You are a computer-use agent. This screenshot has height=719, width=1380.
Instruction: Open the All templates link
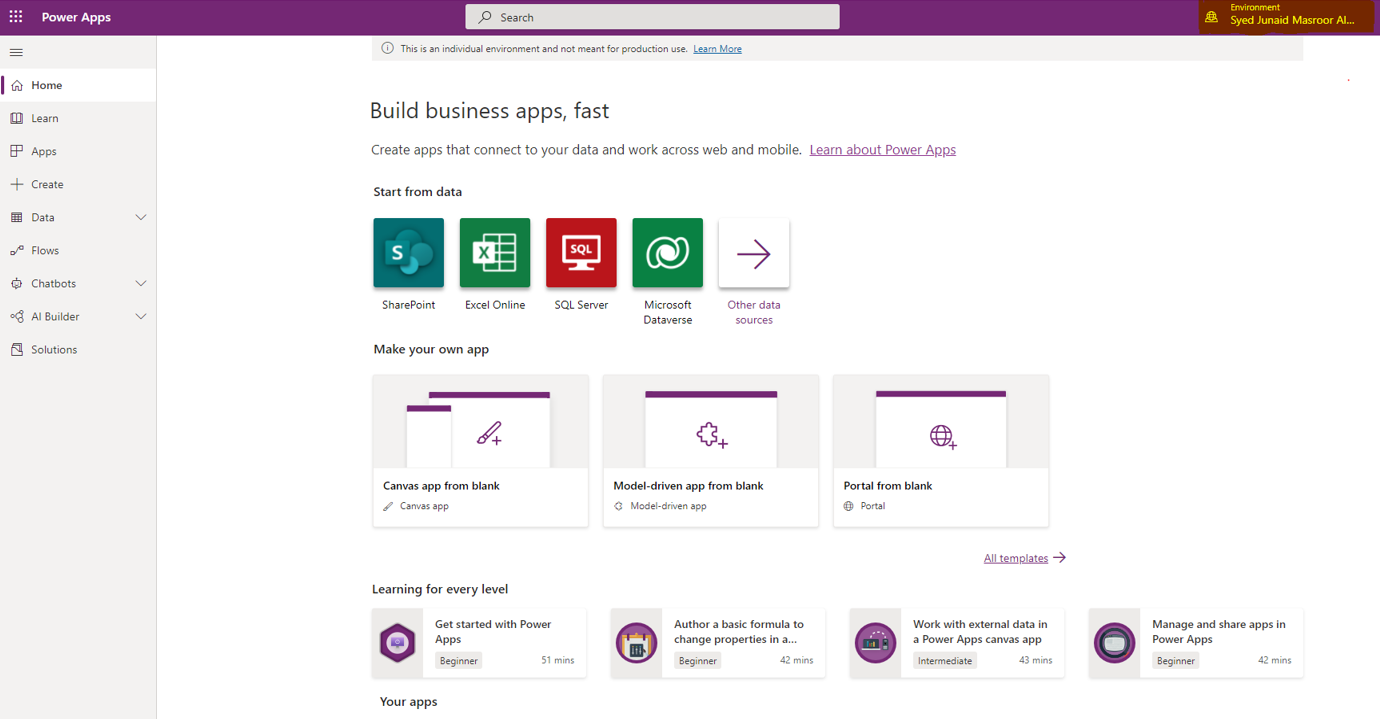tap(1016, 558)
